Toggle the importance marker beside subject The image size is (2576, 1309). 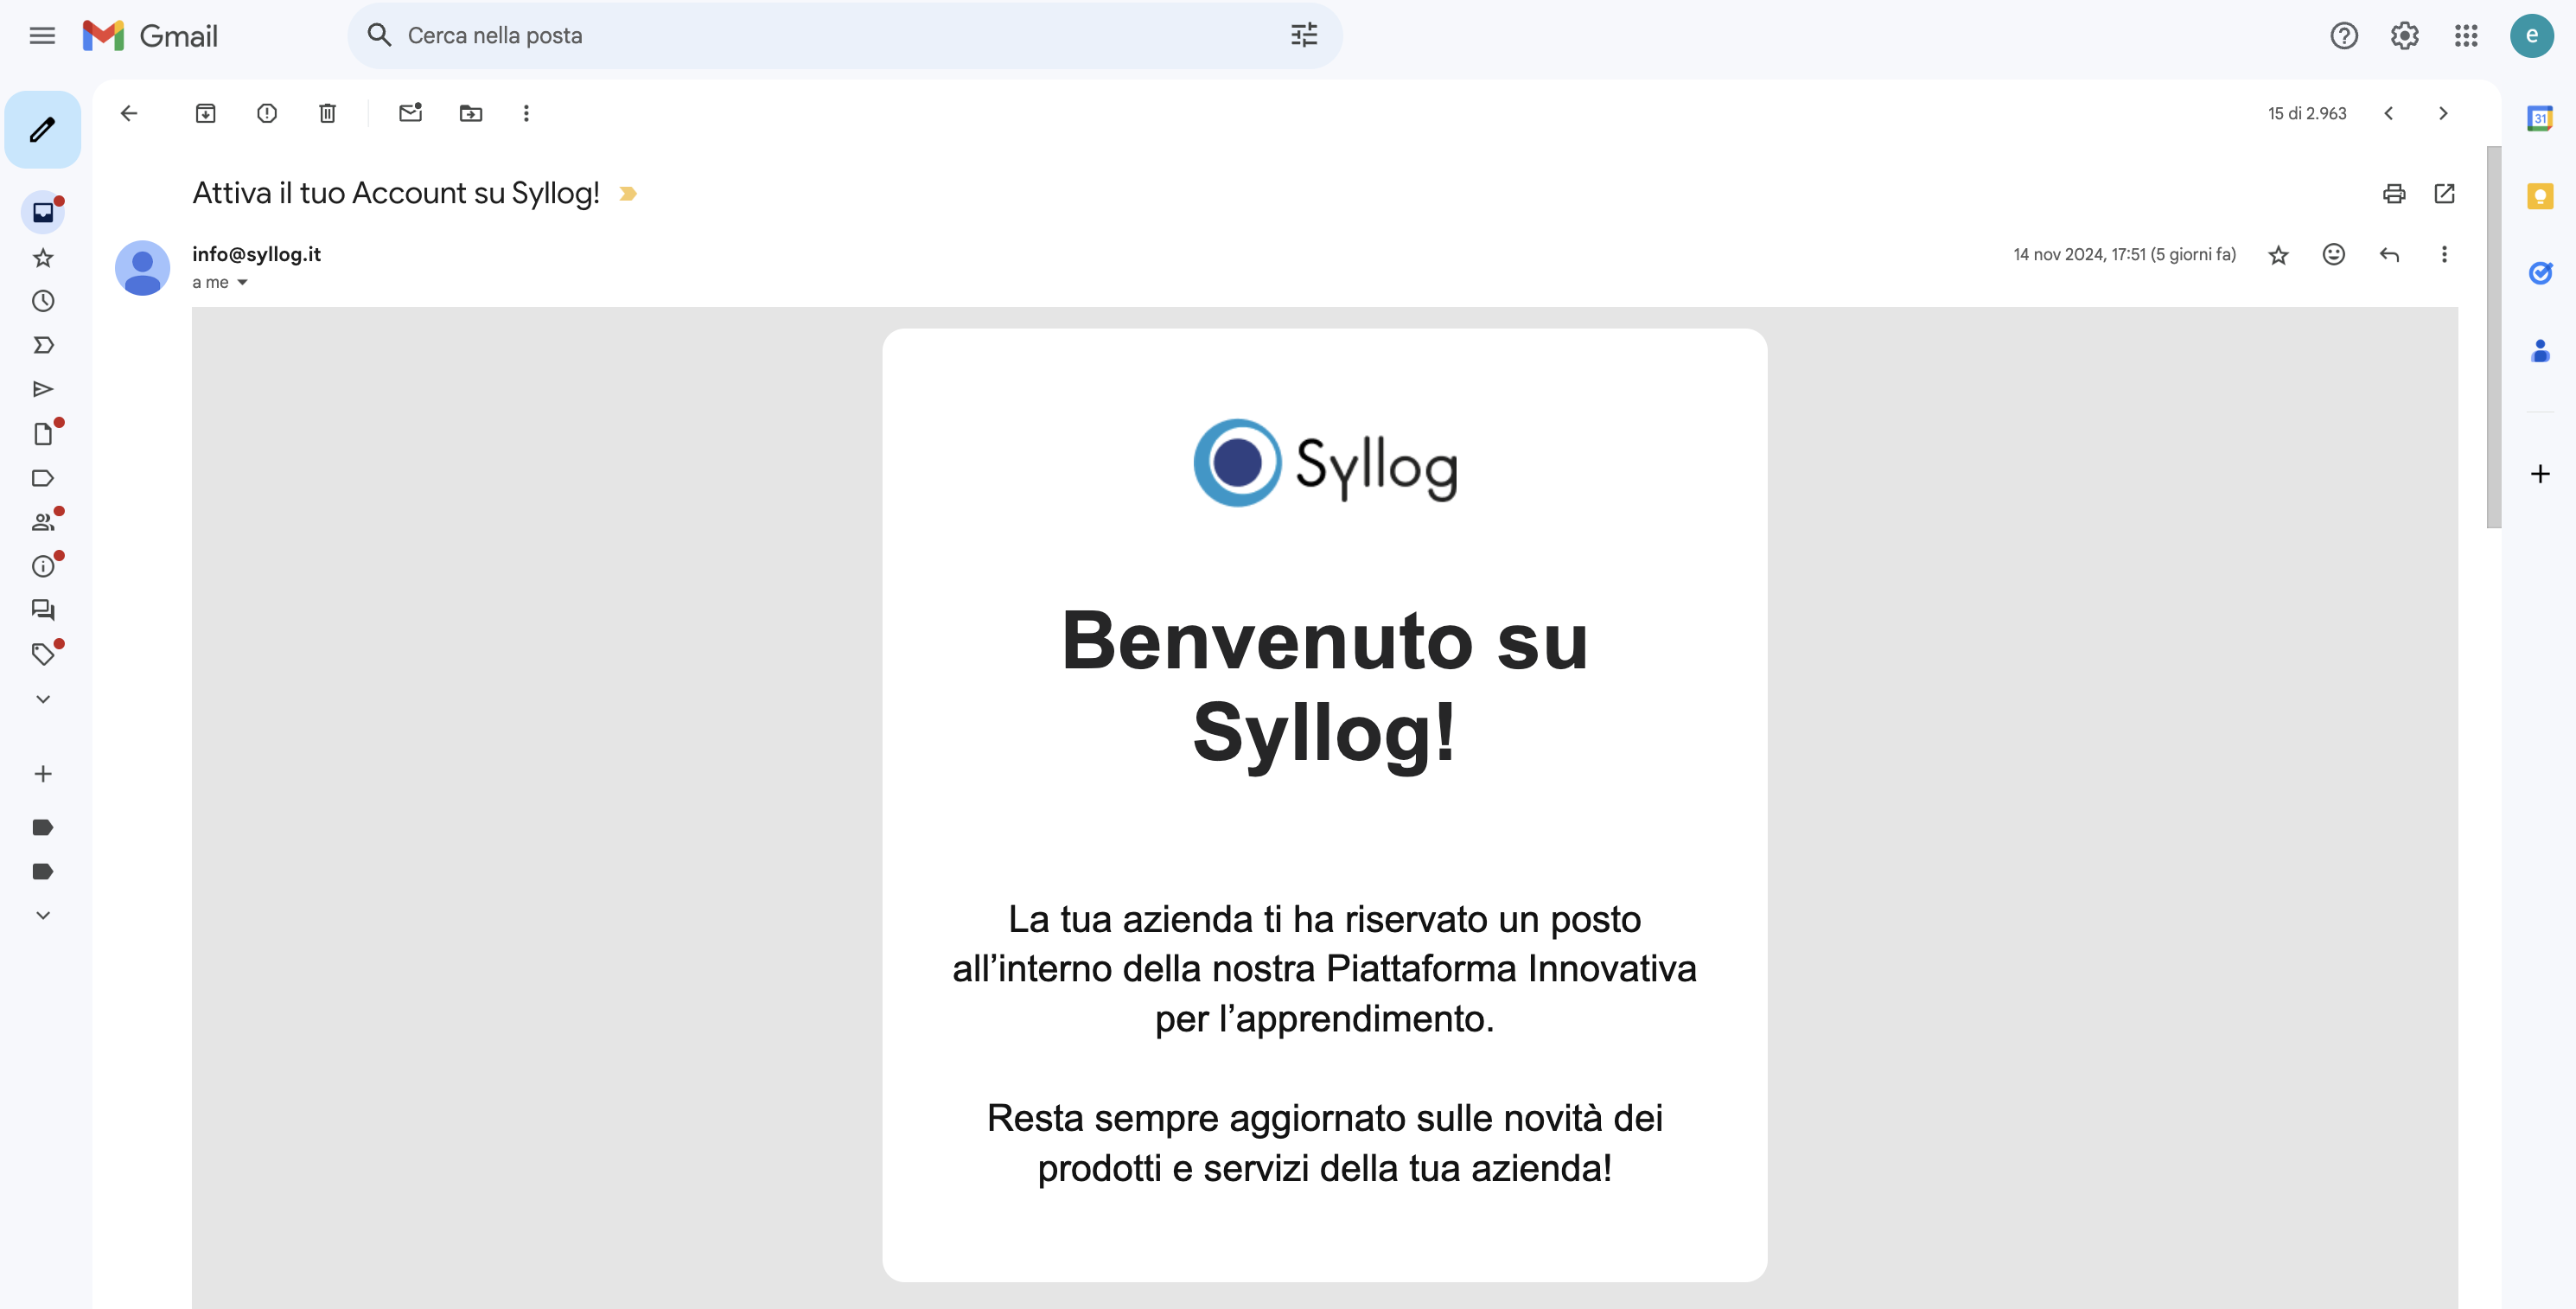[628, 193]
